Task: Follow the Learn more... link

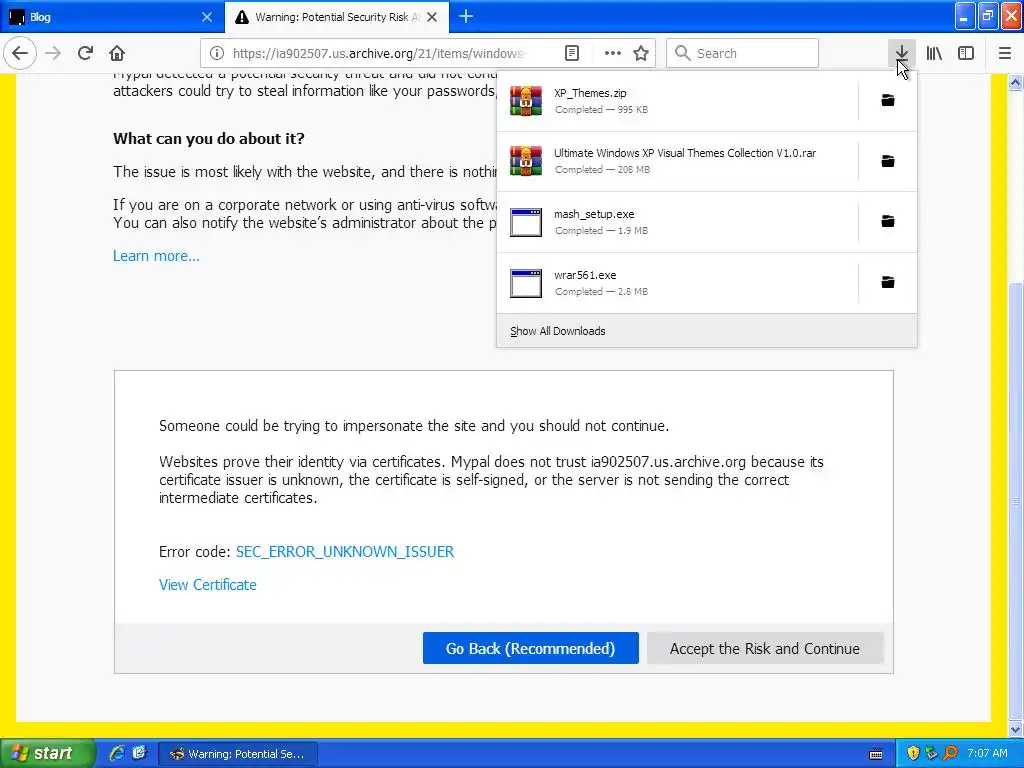Action: pos(156,256)
